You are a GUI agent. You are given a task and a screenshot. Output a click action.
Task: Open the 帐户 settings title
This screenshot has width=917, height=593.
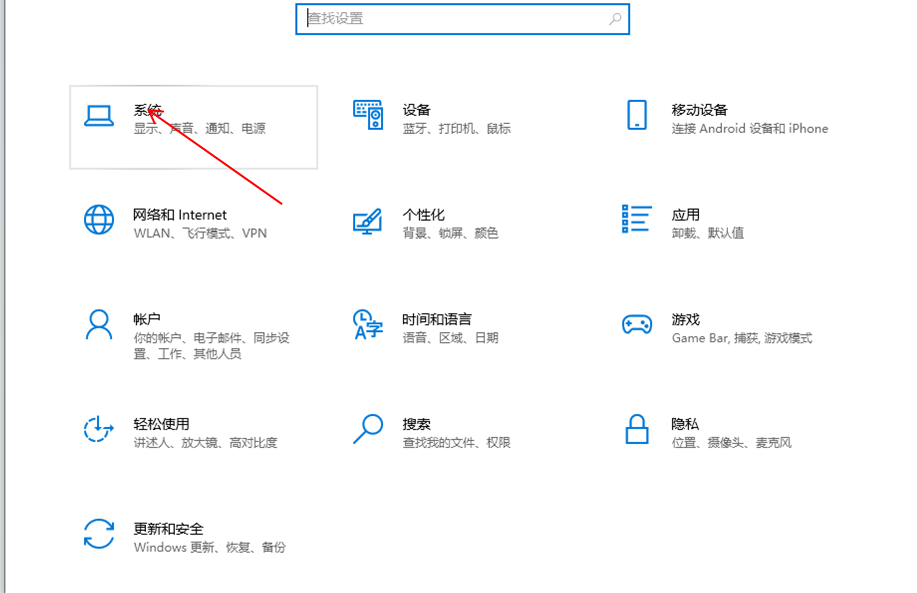tap(147, 319)
